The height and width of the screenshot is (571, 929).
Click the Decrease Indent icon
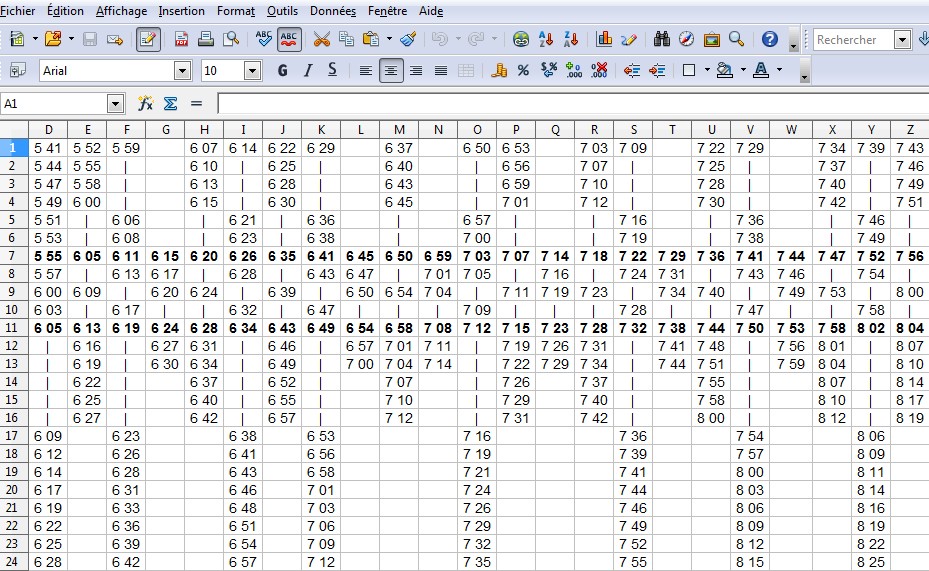coord(632,71)
